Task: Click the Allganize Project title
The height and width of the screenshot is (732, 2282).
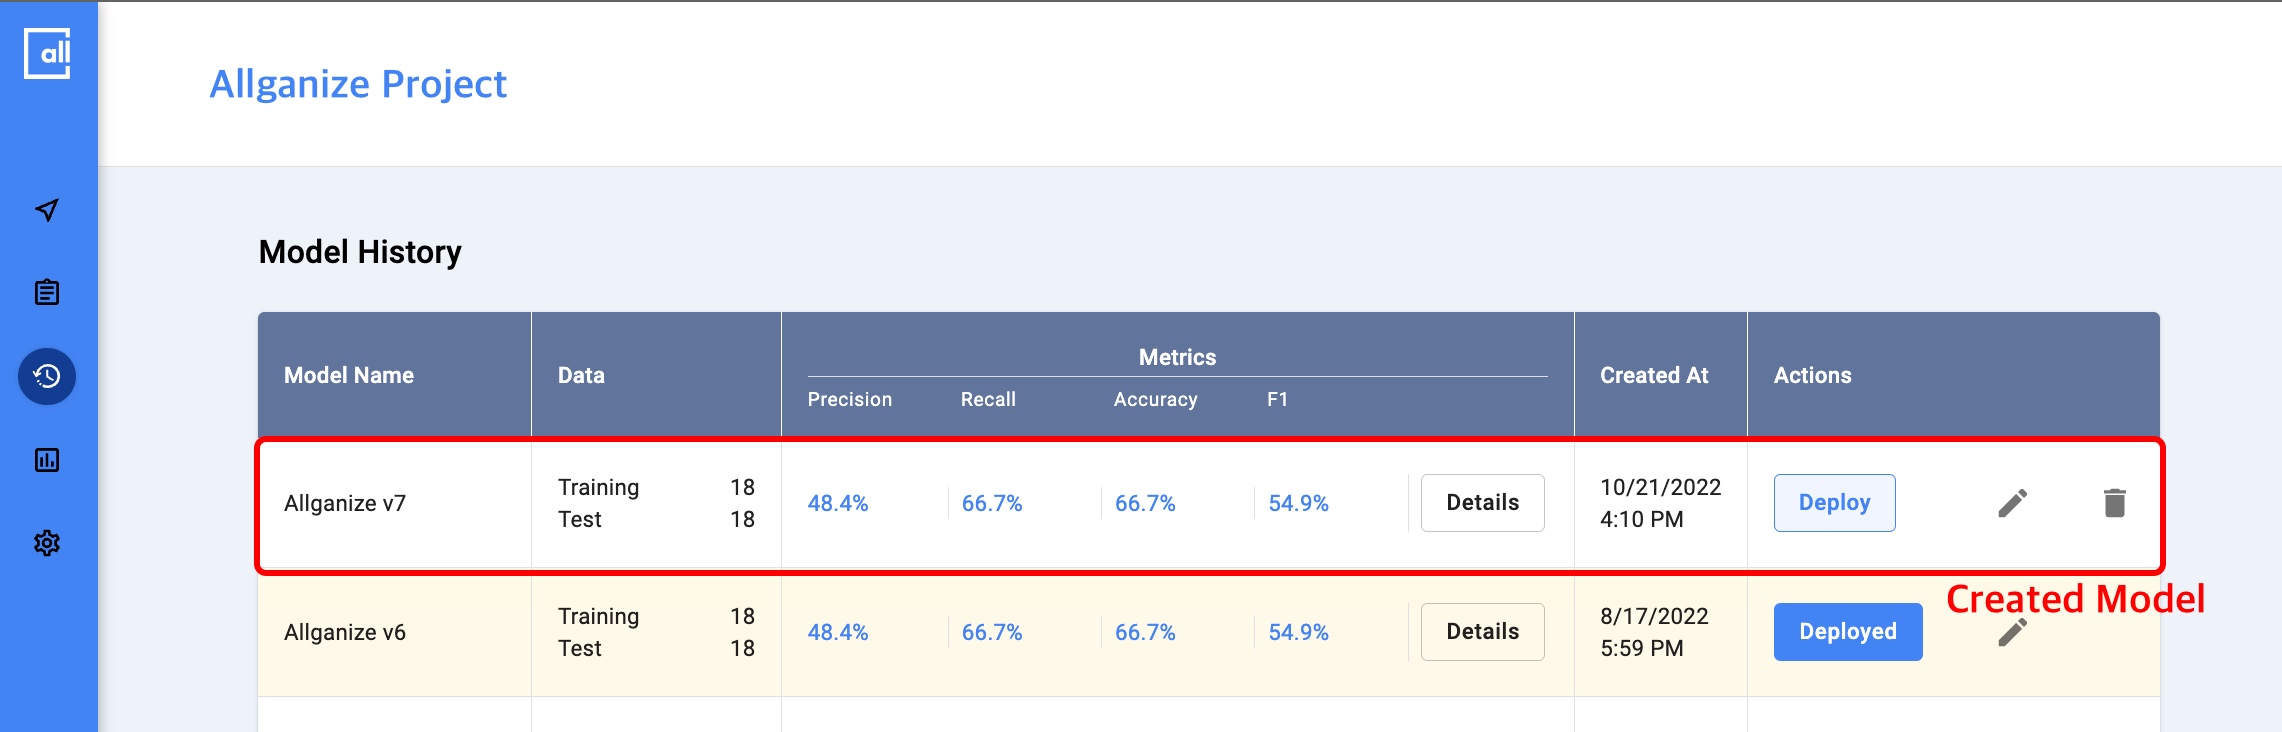Action: click(x=358, y=84)
